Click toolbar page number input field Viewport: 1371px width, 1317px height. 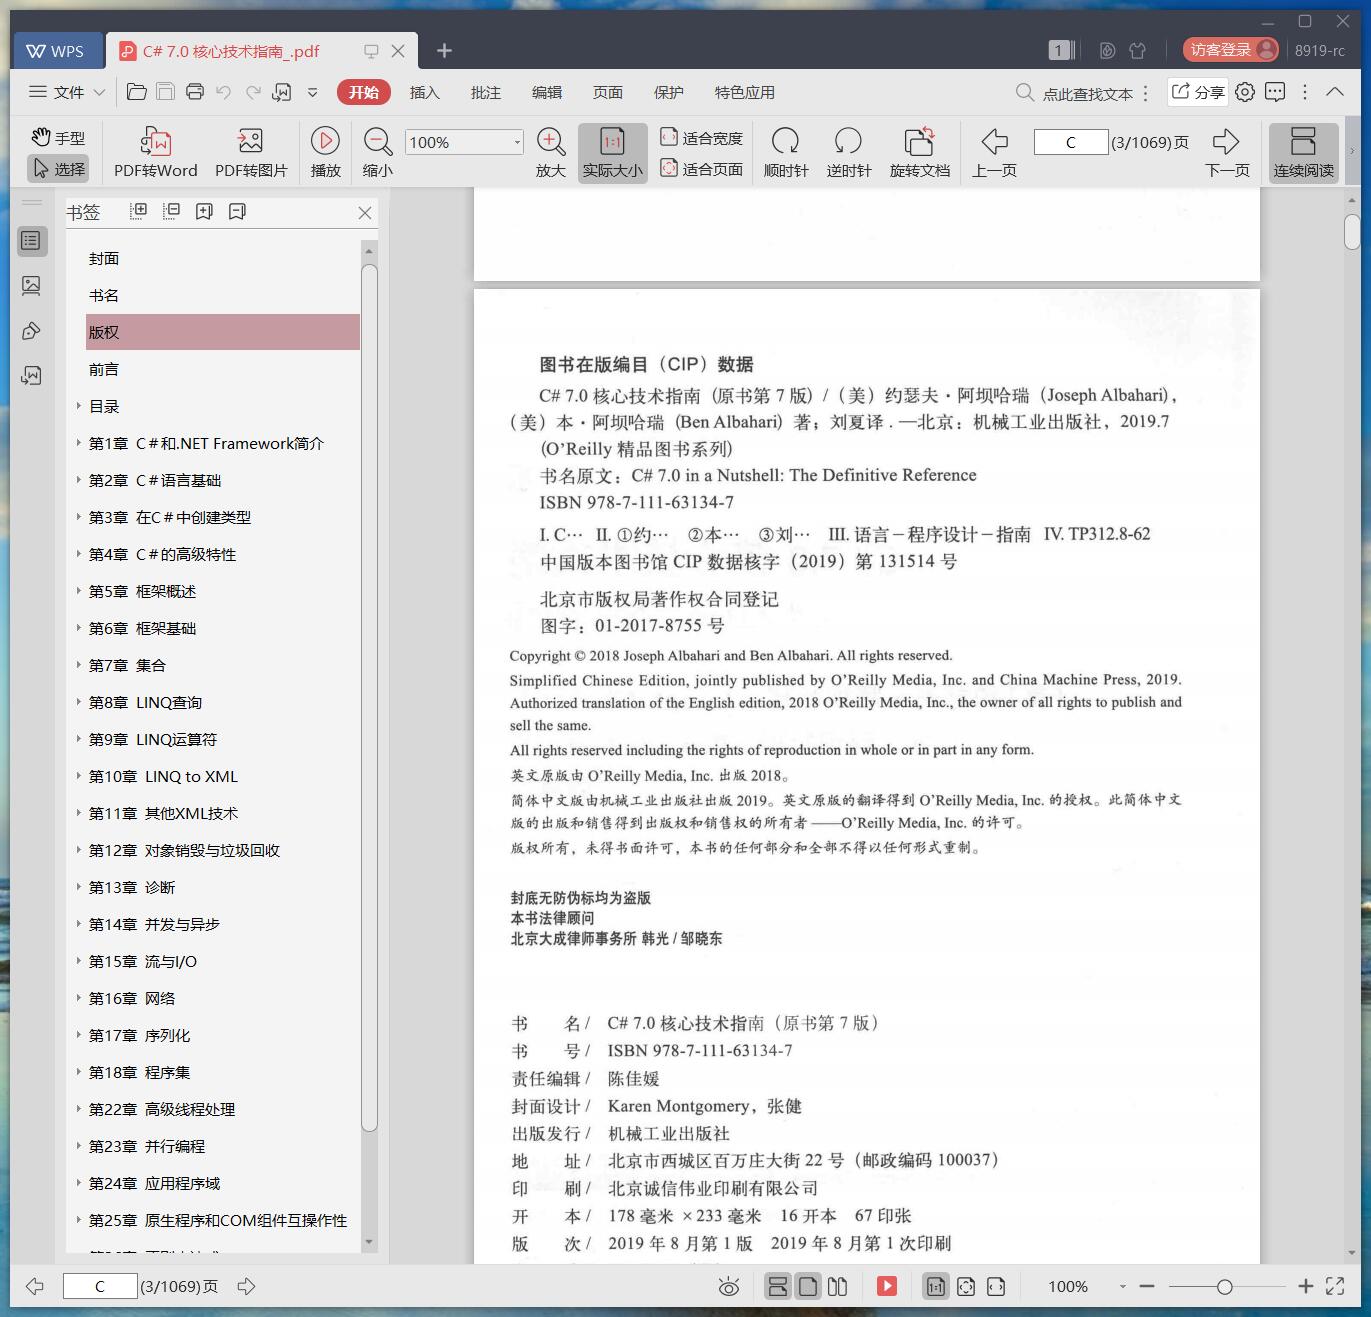click(1070, 142)
